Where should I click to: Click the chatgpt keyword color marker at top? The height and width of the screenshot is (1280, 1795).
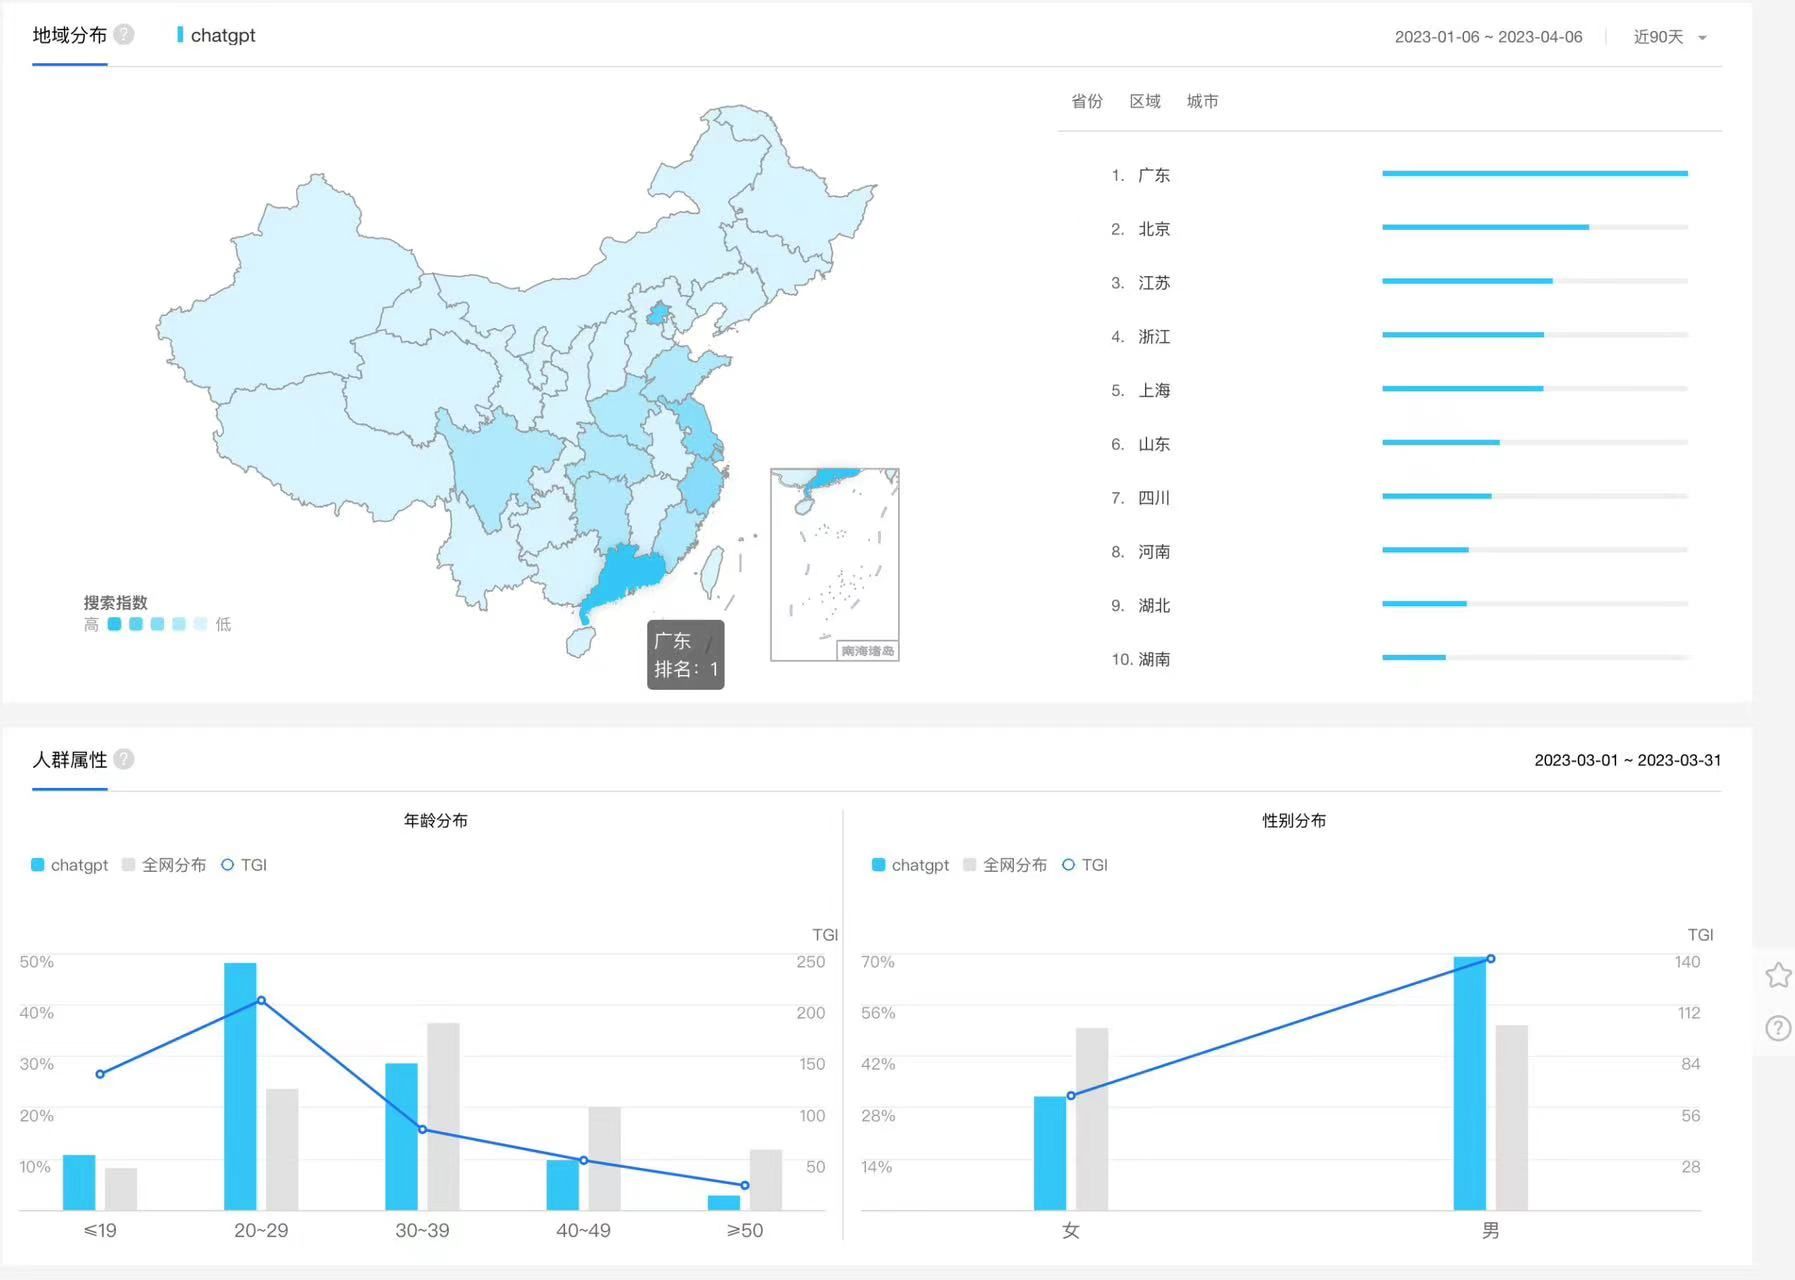click(x=180, y=35)
